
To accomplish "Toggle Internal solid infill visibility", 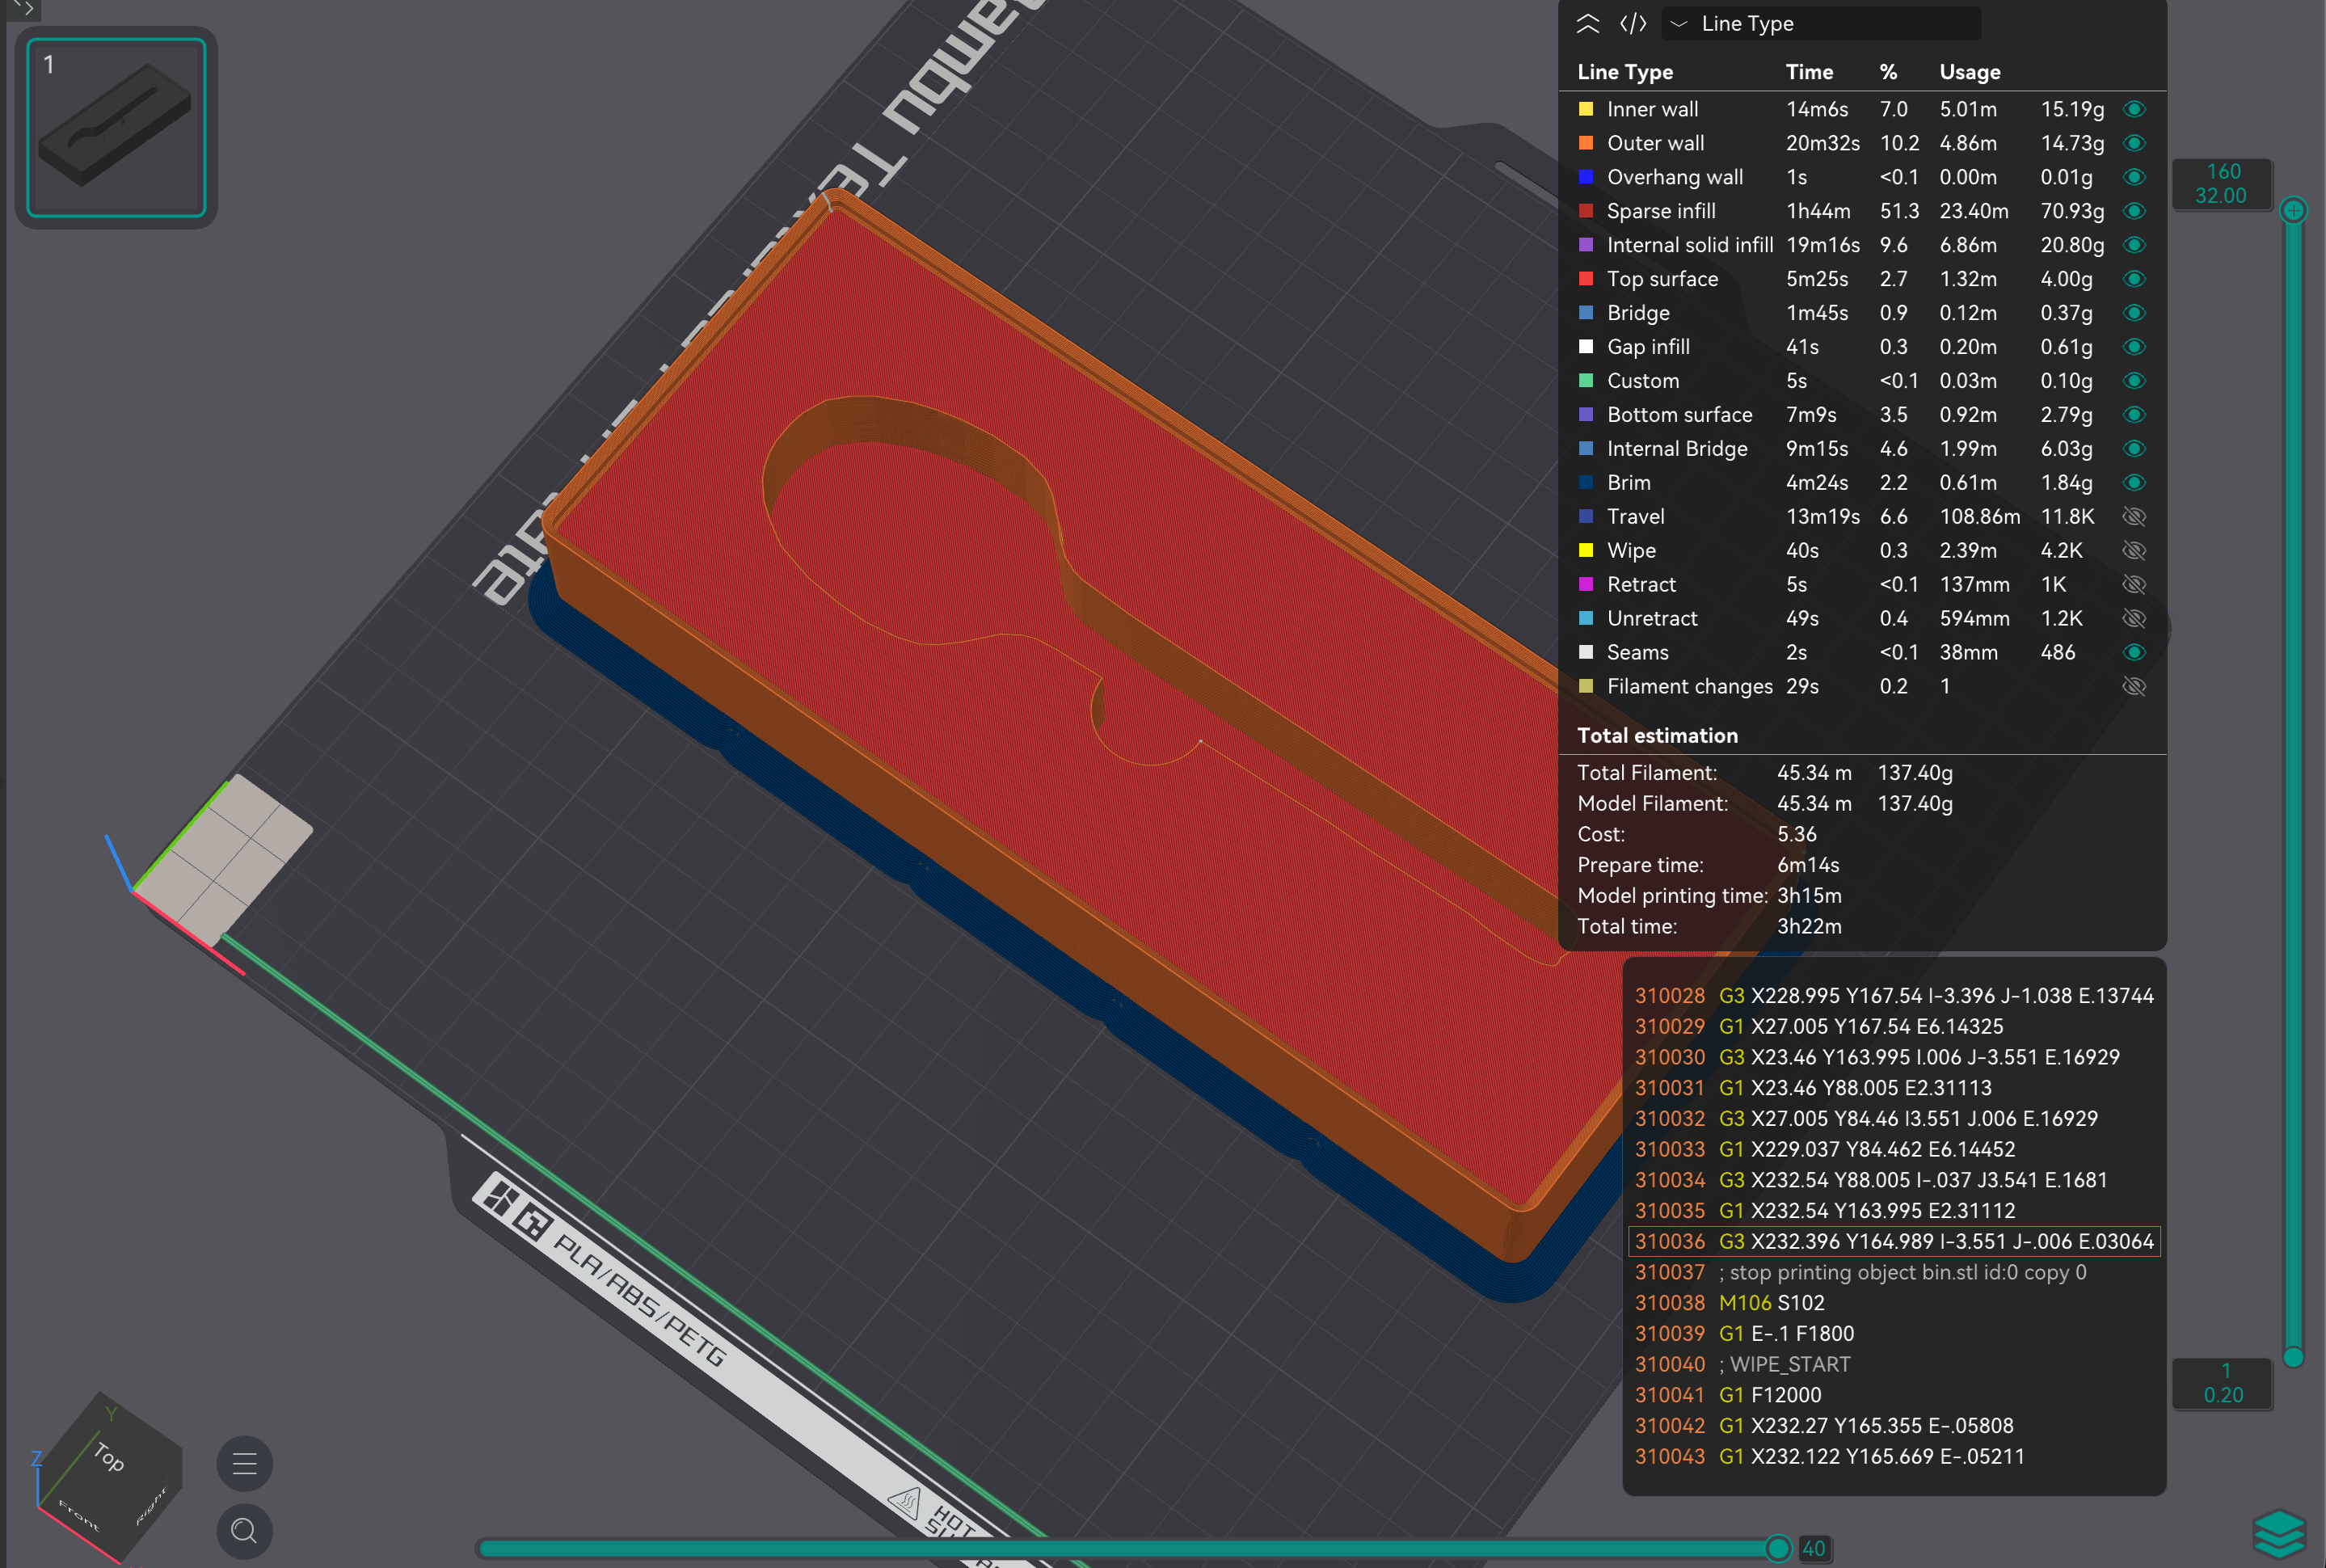I will [2133, 245].
